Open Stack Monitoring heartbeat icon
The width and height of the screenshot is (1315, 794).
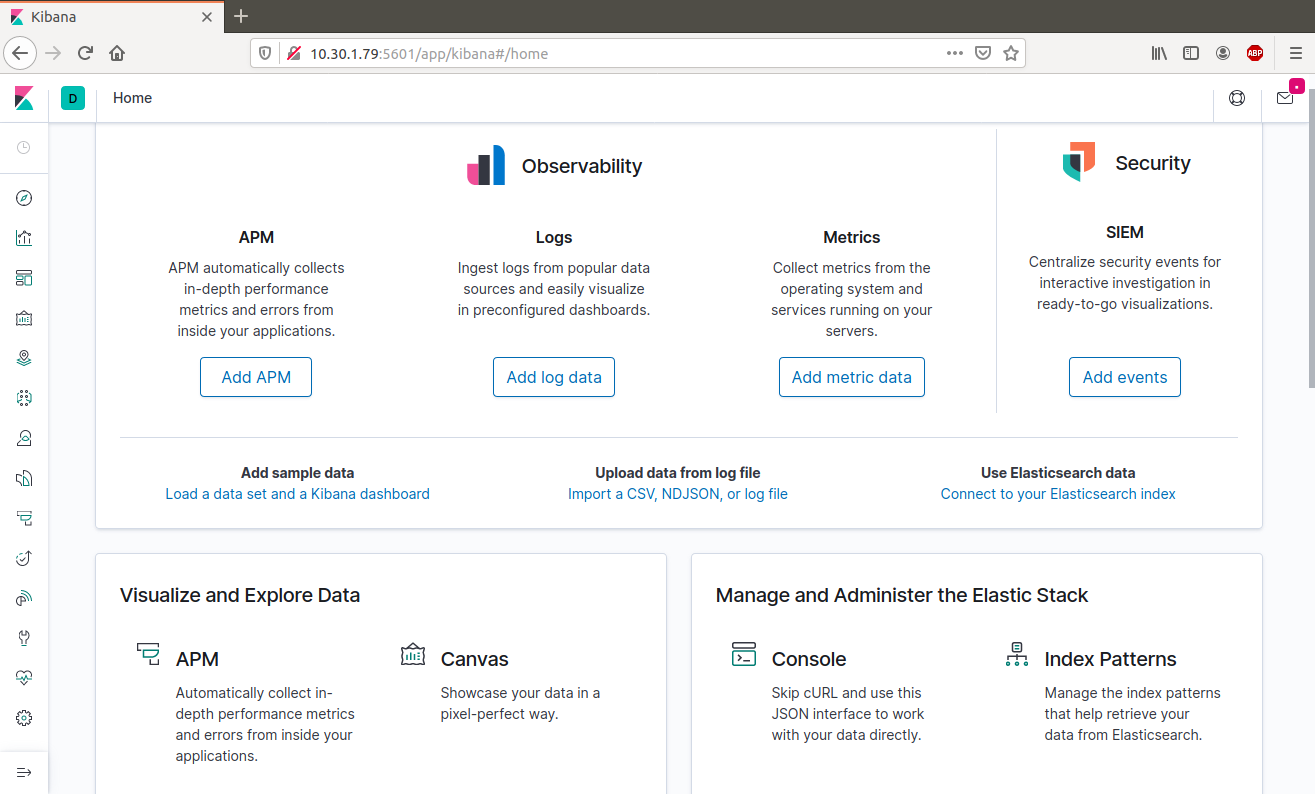(24, 678)
